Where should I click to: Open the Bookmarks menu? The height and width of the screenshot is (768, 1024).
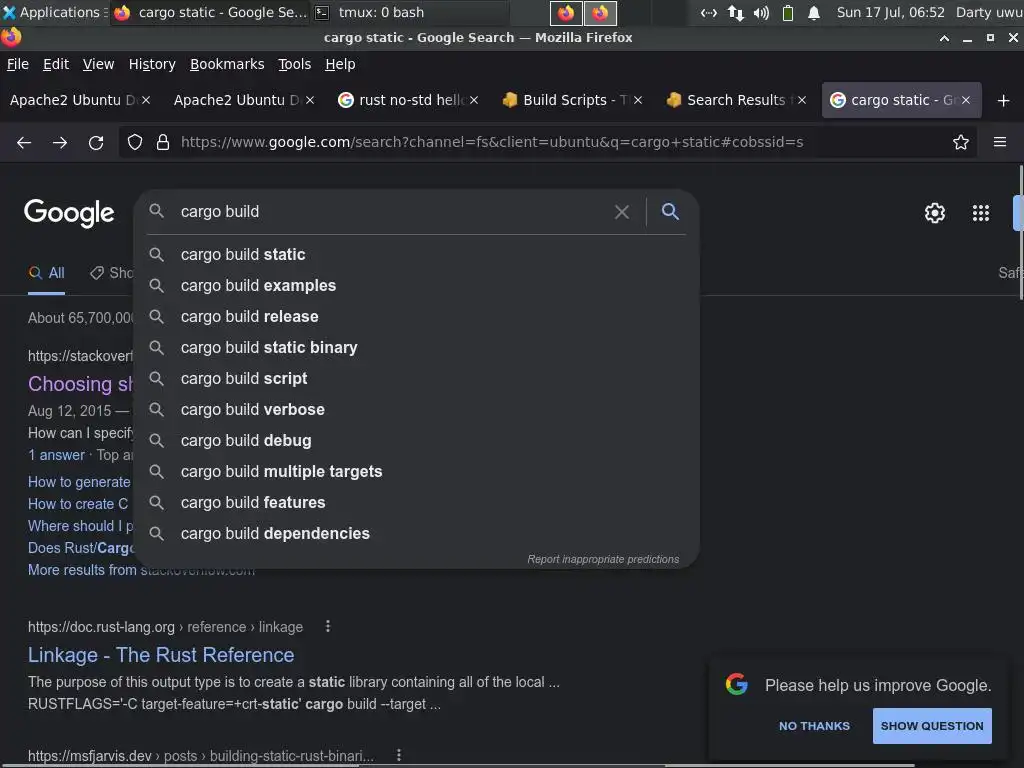click(227, 64)
